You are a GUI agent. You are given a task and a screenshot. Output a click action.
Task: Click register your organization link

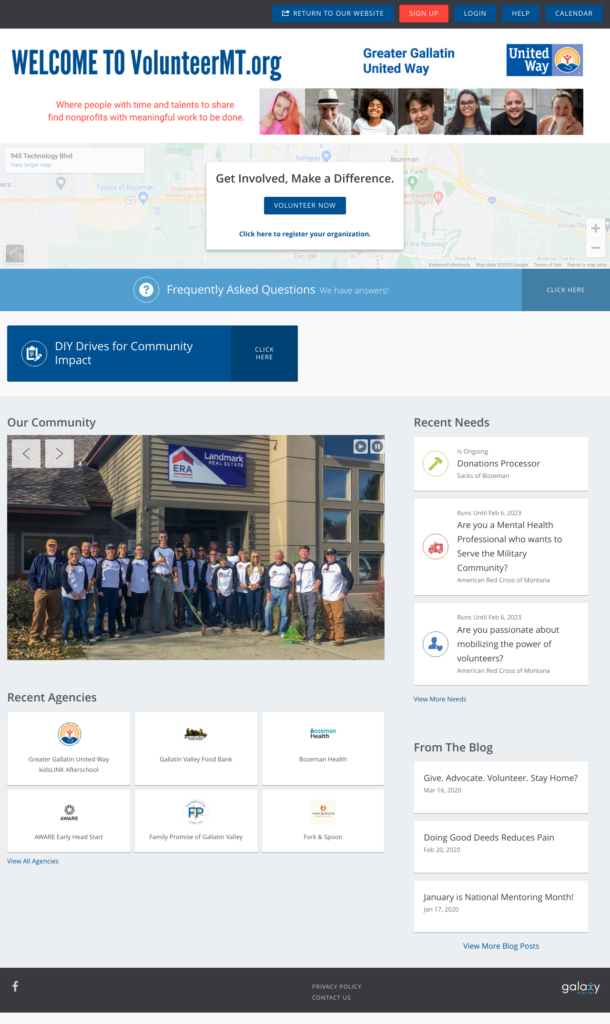coord(304,234)
